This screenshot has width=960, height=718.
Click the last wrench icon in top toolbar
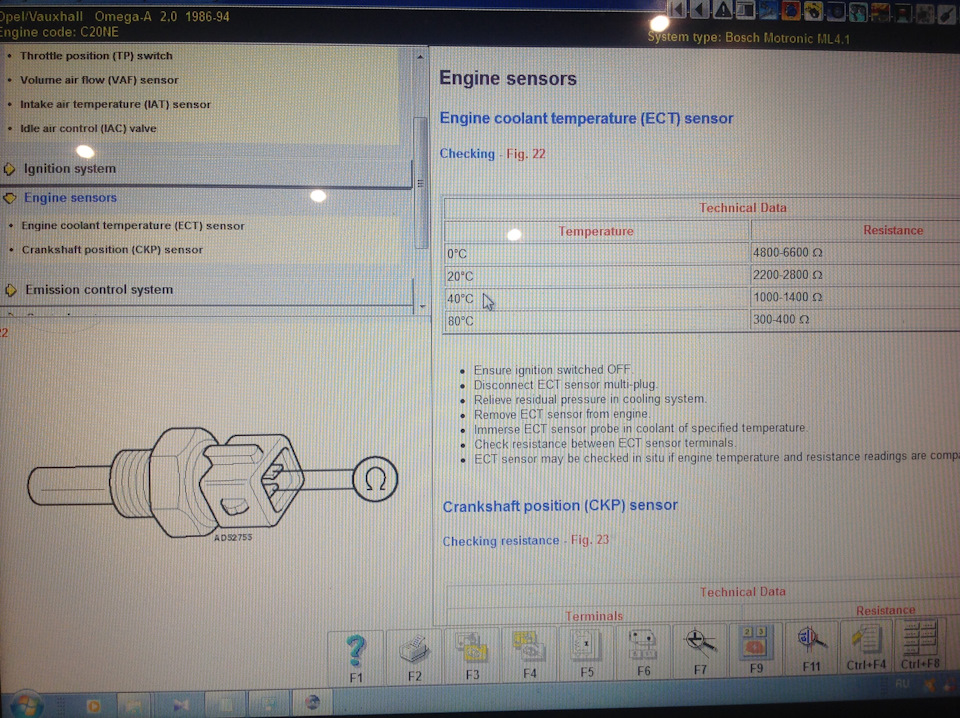pyautogui.click(x=948, y=12)
